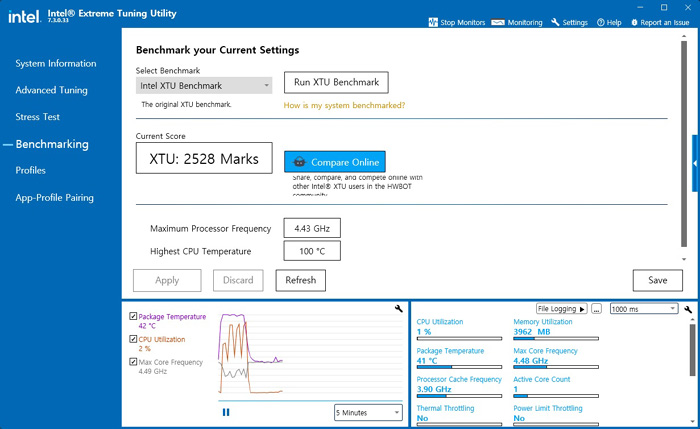Click the Thermal Throttling No monitor
Viewport: 700px width, 429px height.
pyautogui.click(x=459, y=415)
